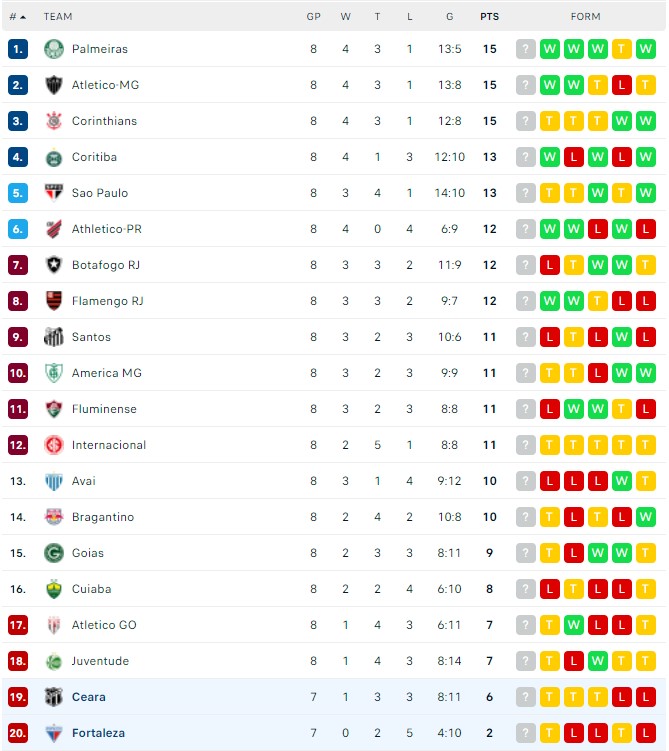669x751 pixels.
Task: Click the Sao Paulo club crest
Action: [x=54, y=193]
